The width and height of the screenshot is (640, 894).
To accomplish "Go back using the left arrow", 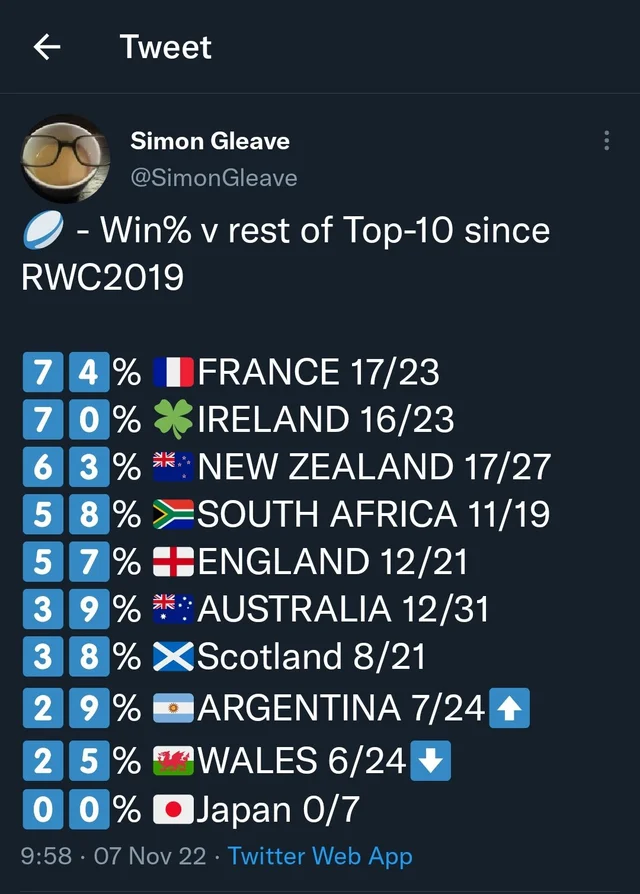I will [46, 47].
